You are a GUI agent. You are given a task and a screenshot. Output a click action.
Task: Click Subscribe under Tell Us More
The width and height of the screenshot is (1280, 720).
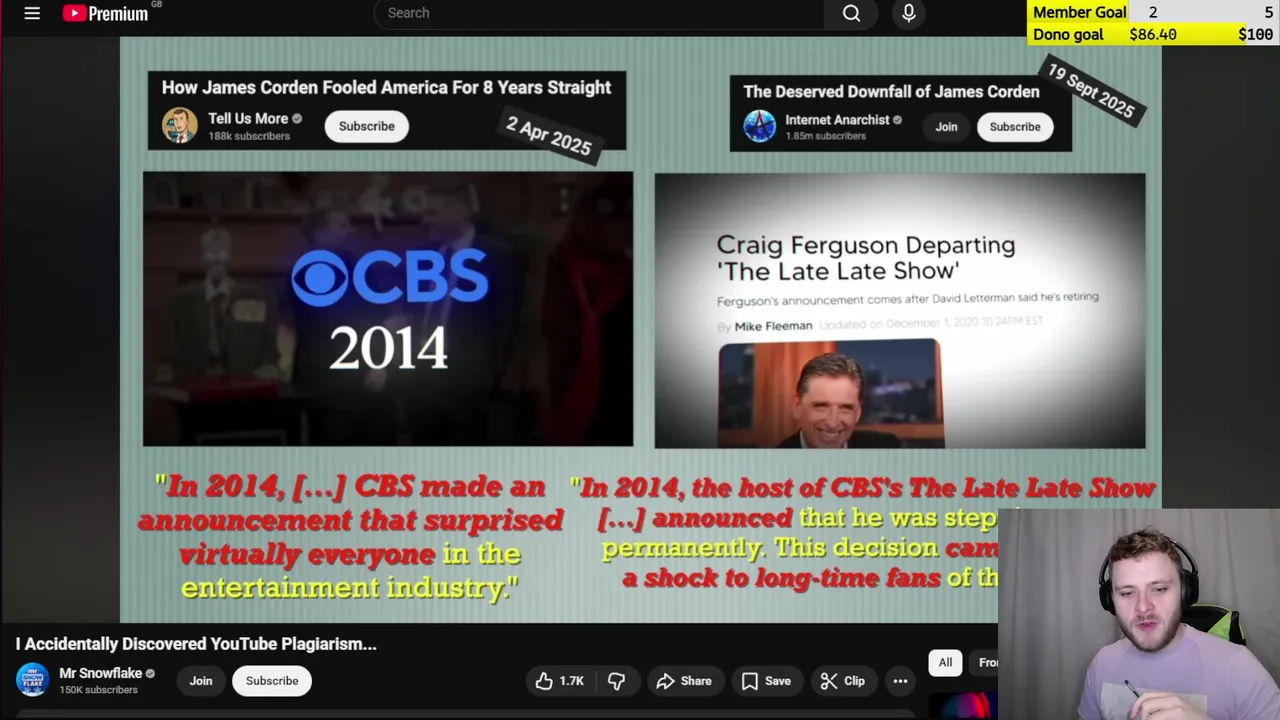(x=366, y=126)
